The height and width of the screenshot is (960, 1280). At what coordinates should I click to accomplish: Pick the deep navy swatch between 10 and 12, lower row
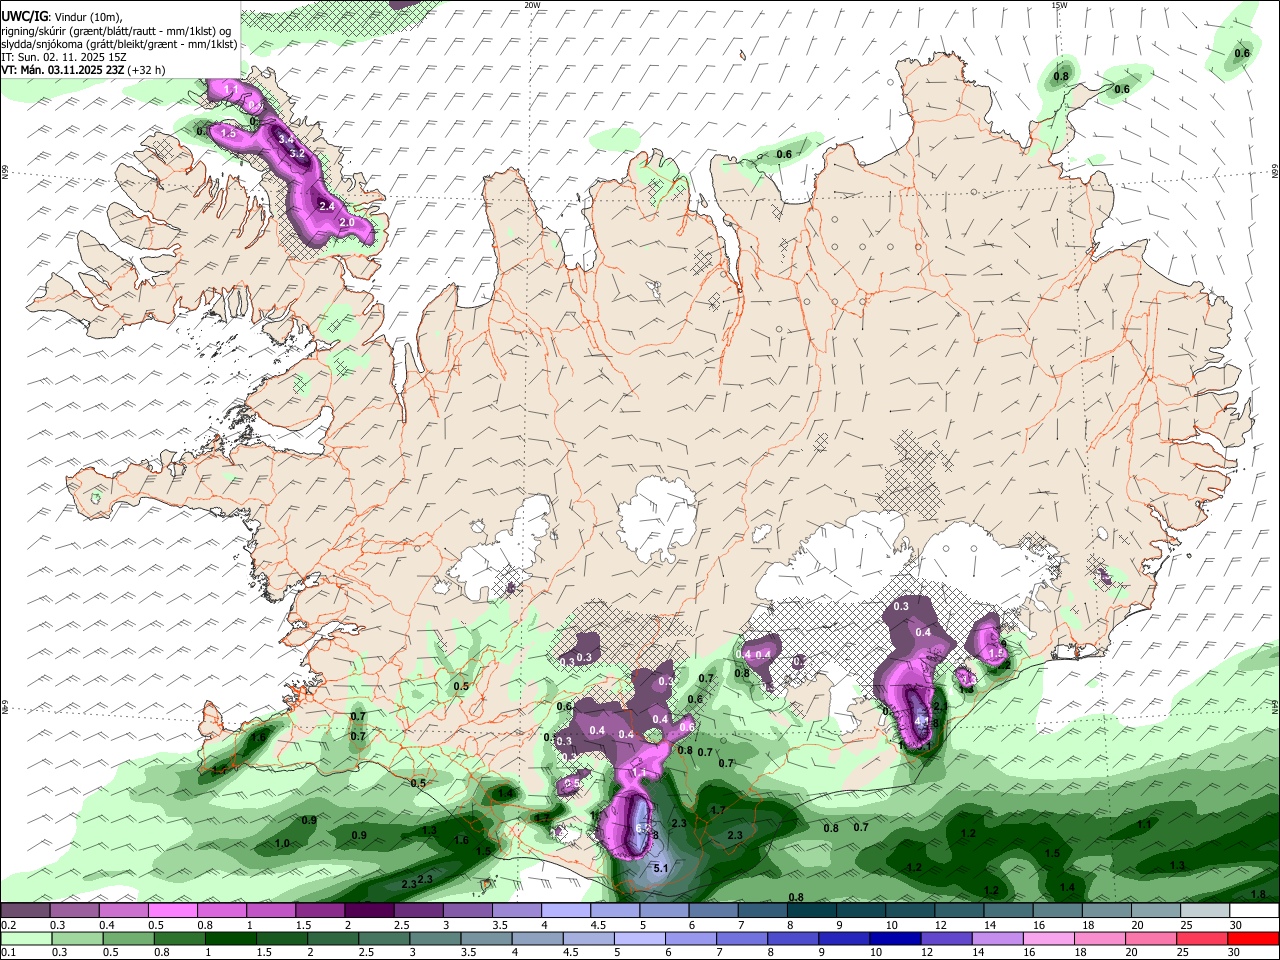[893, 939]
